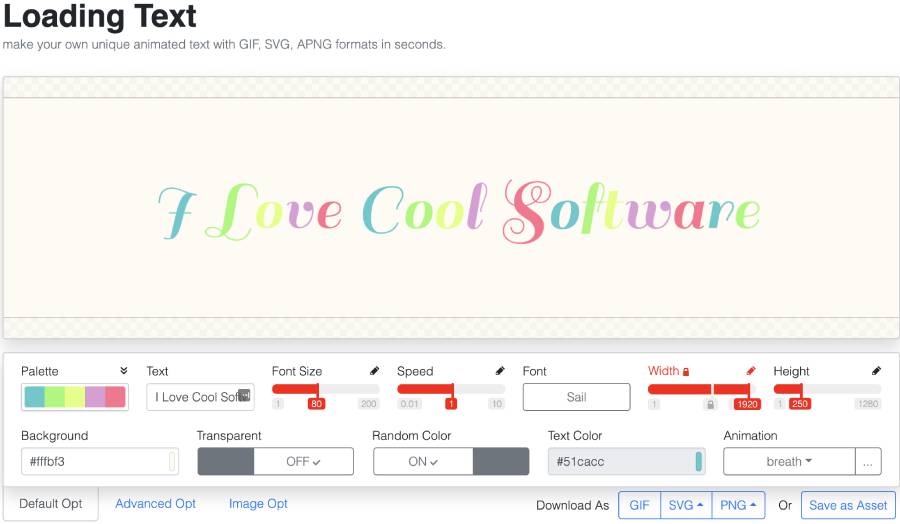The image size is (900, 524).
Task: Open the color Palette selector
Action: pyautogui.click(x=75, y=397)
